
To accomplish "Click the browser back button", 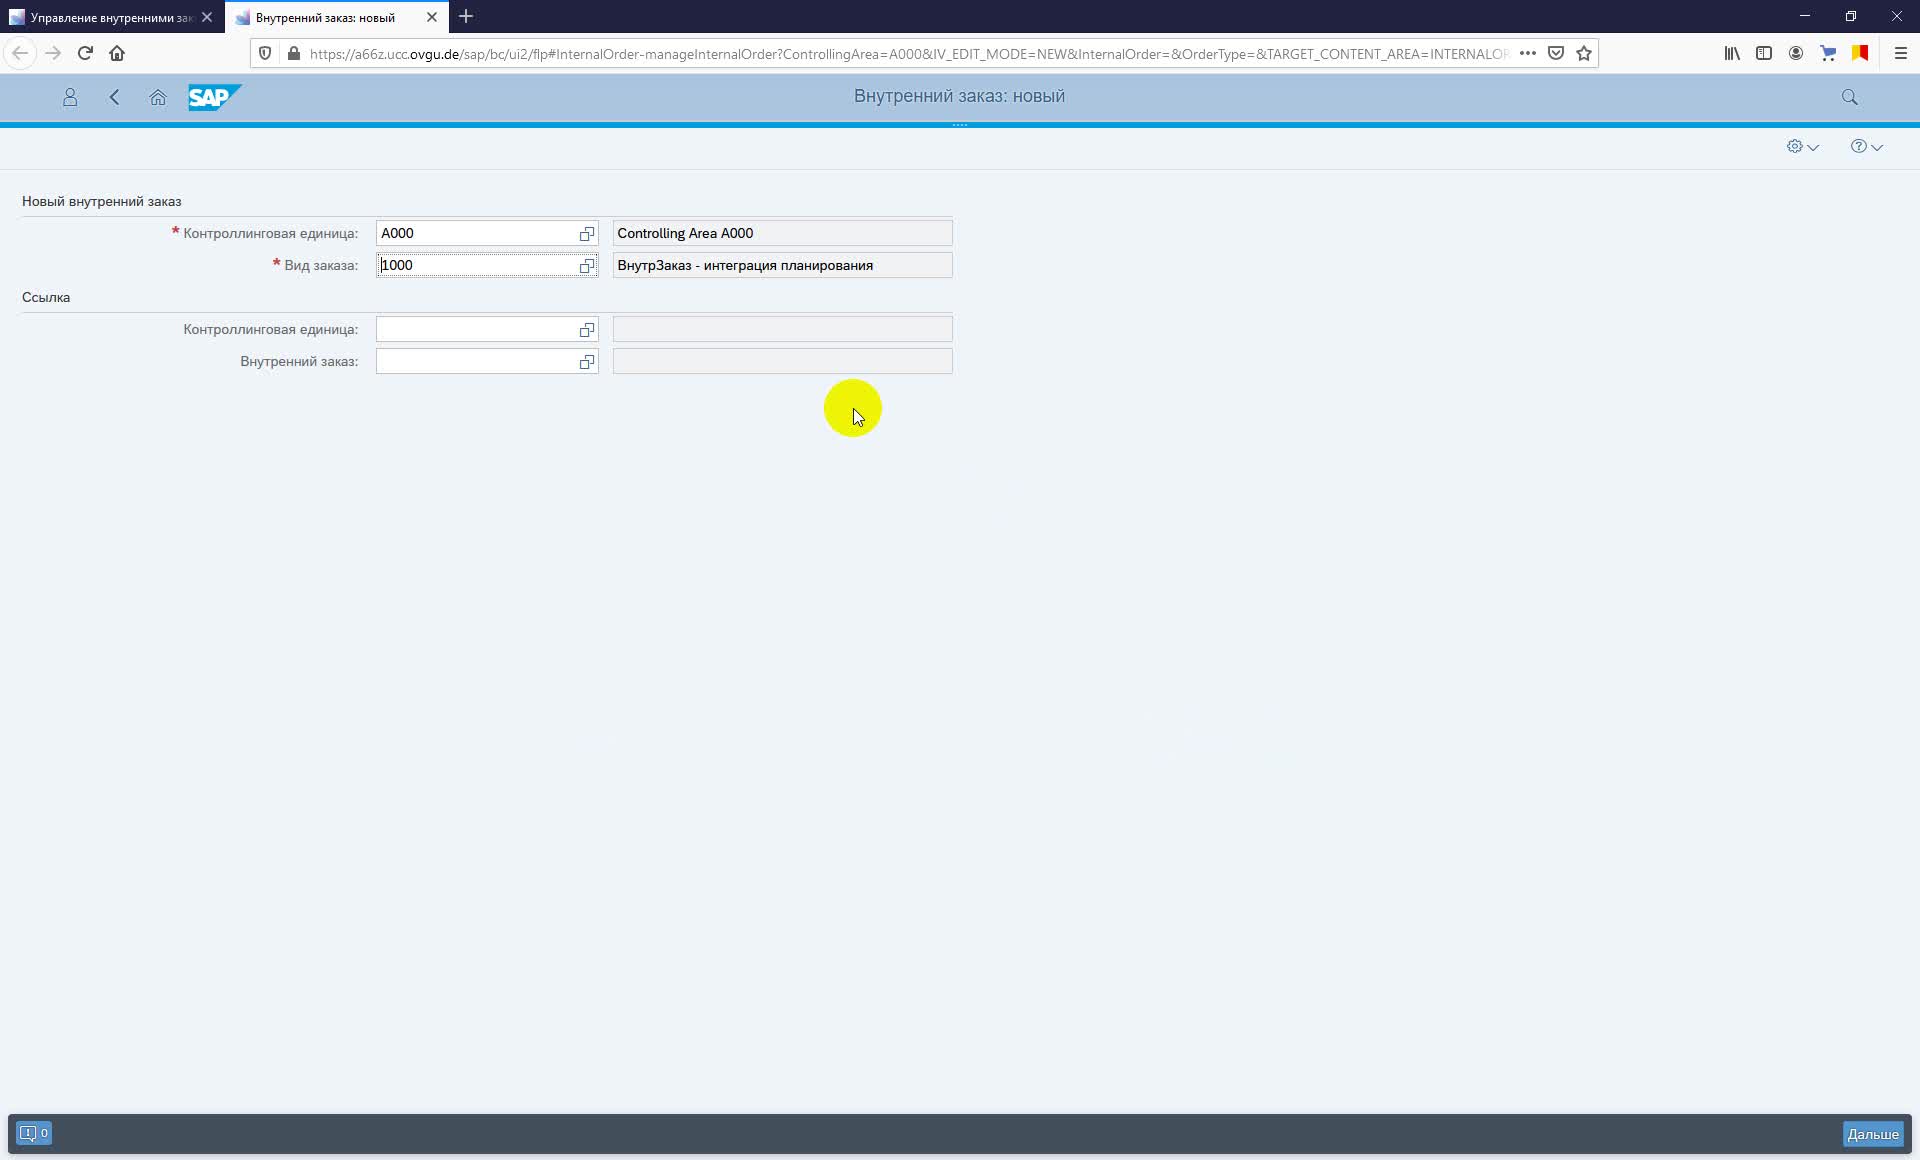I will pos(20,53).
